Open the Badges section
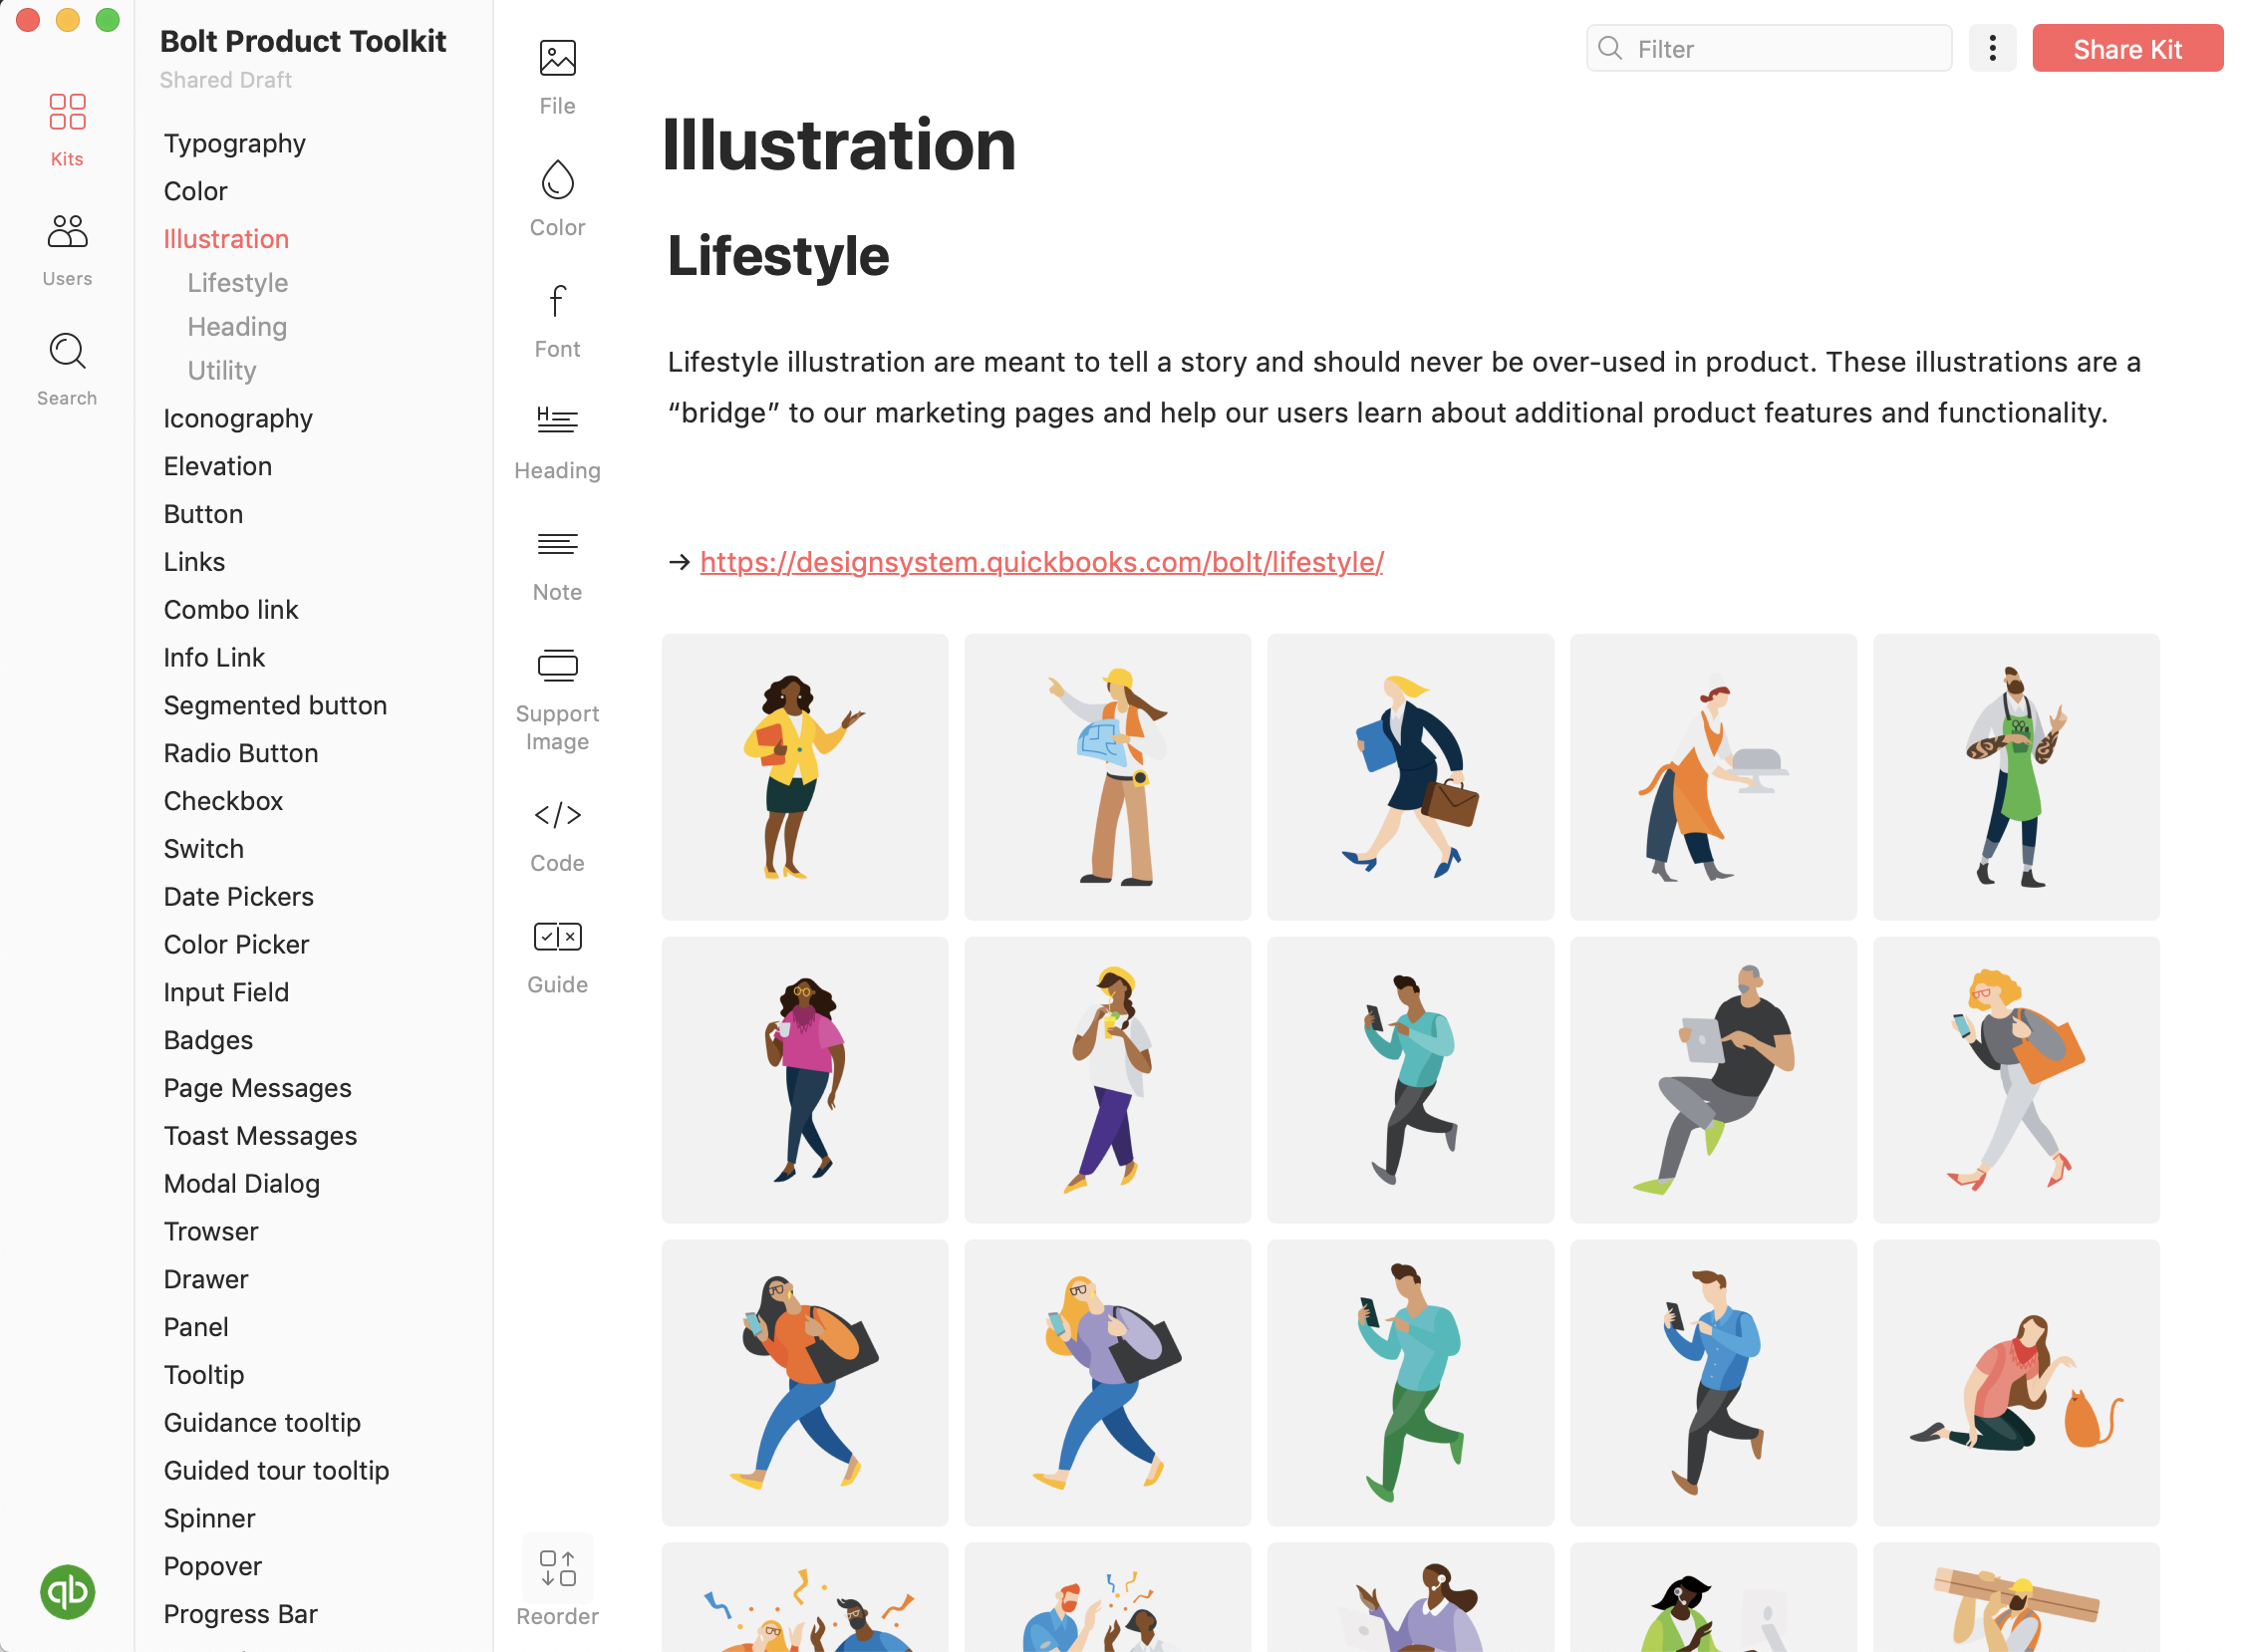The image size is (2246, 1652). [208, 1040]
